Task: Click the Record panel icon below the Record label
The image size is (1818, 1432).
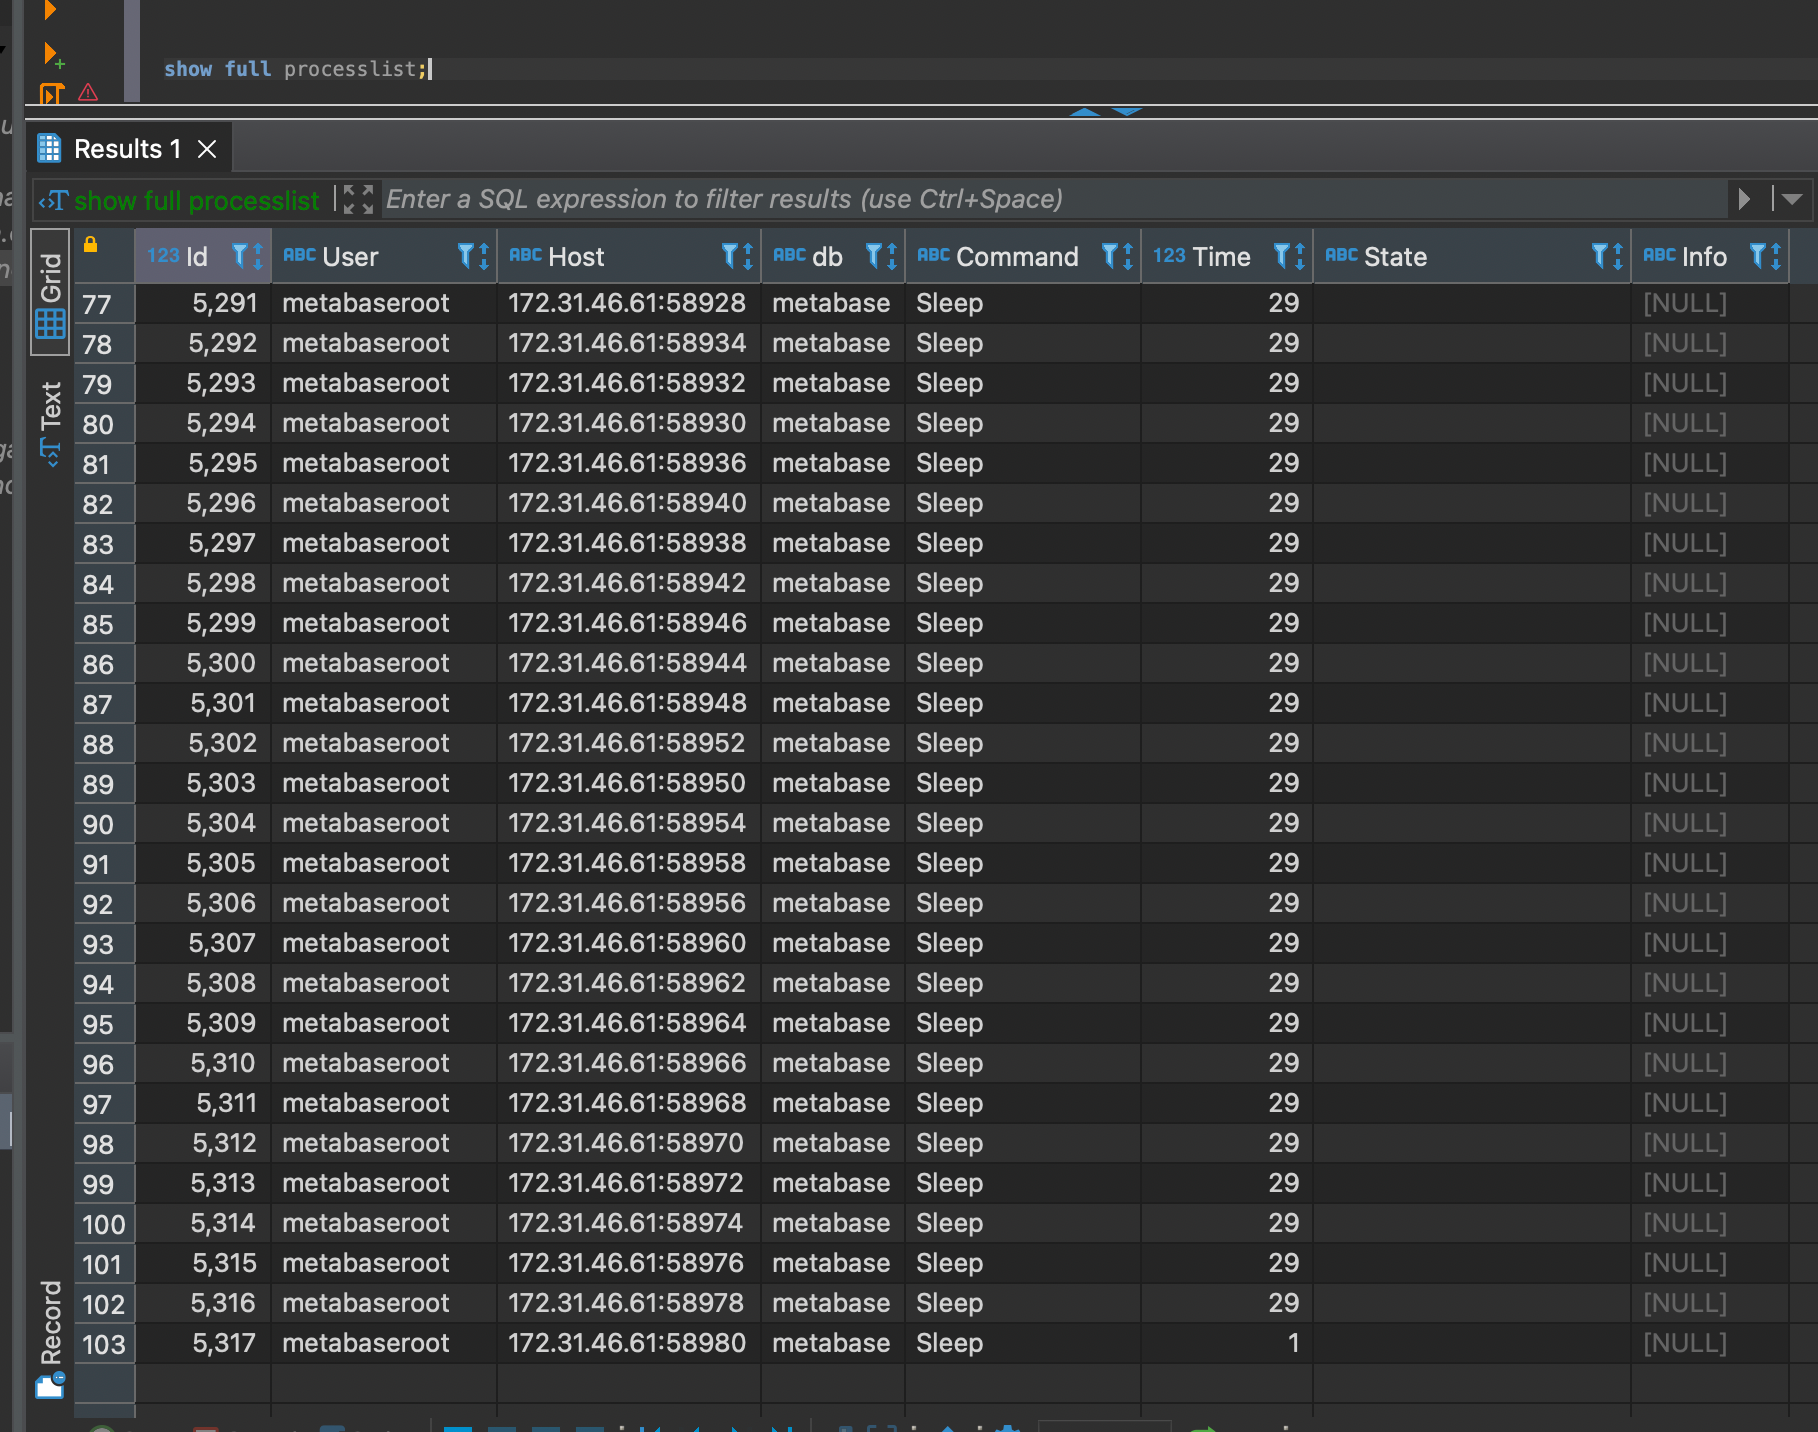Action: click(x=50, y=1385)
